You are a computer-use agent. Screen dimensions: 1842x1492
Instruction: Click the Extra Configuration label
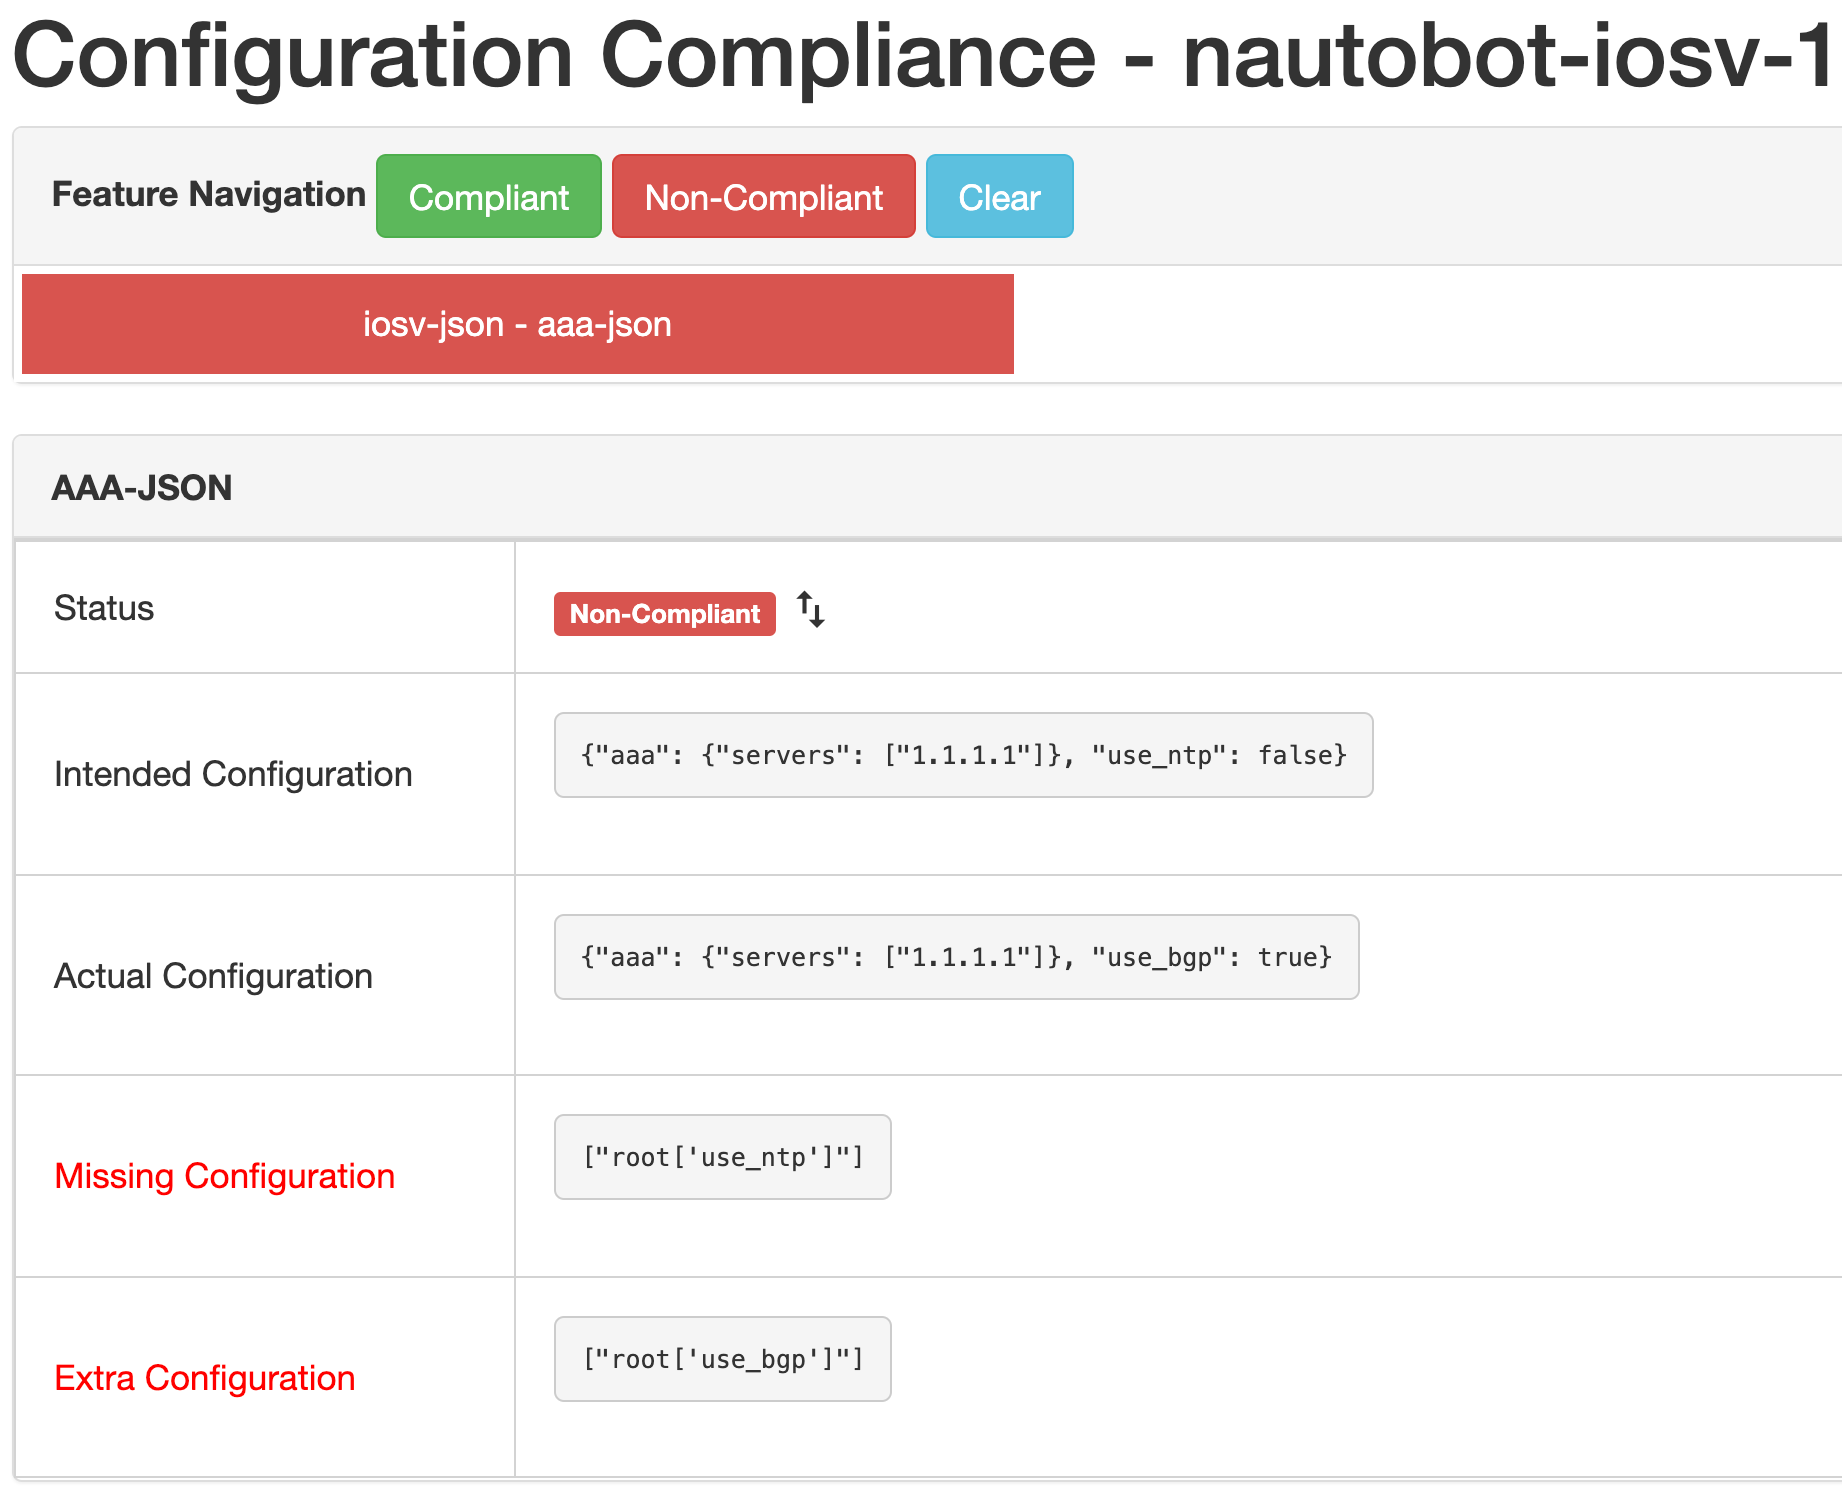point(204,1378)
